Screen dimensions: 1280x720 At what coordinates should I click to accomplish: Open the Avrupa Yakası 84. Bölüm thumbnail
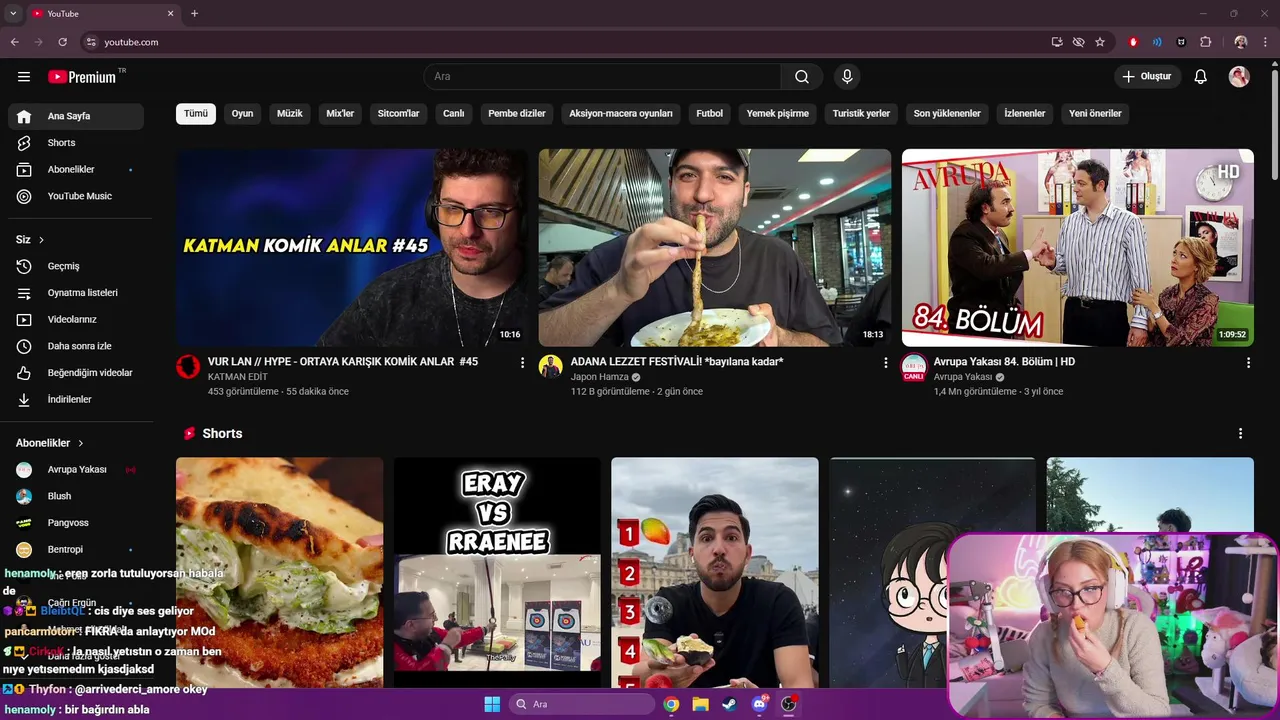point(1078,248)
